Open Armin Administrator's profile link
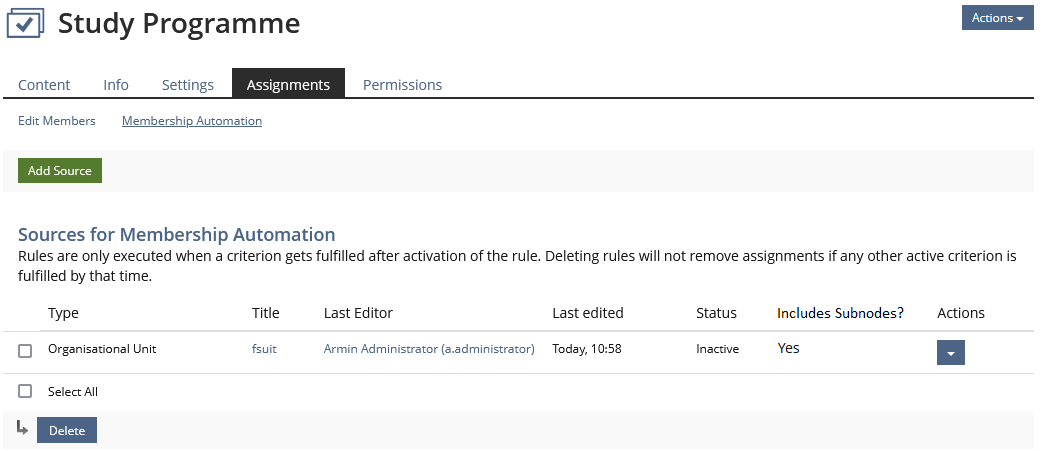This screenshot has width=1043, height=451. pyautogui.click(x=429, y=349)
